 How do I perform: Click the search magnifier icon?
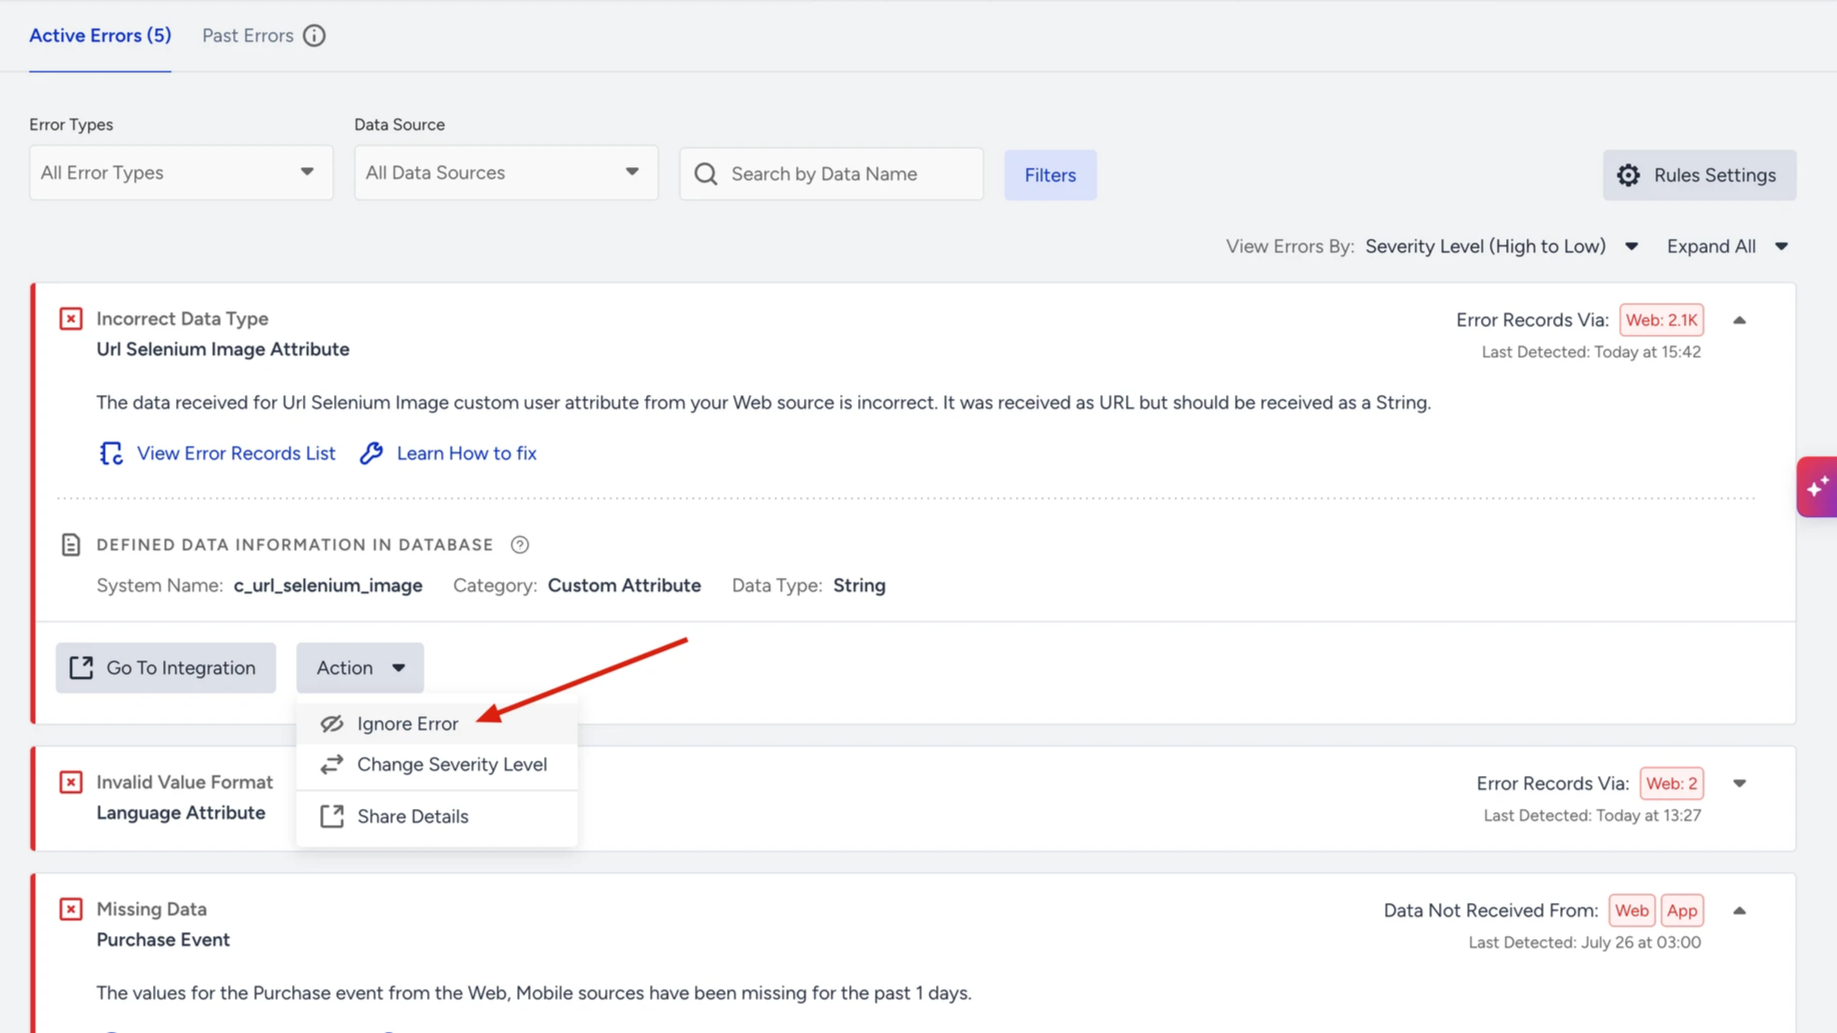706,174
